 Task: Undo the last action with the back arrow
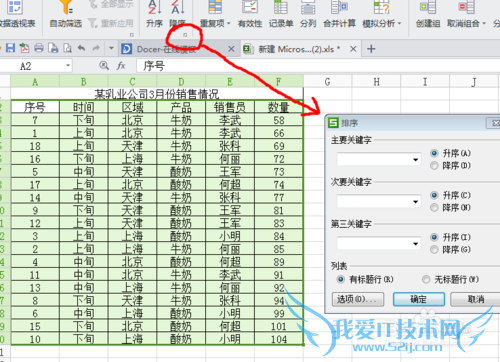(82, 48)
